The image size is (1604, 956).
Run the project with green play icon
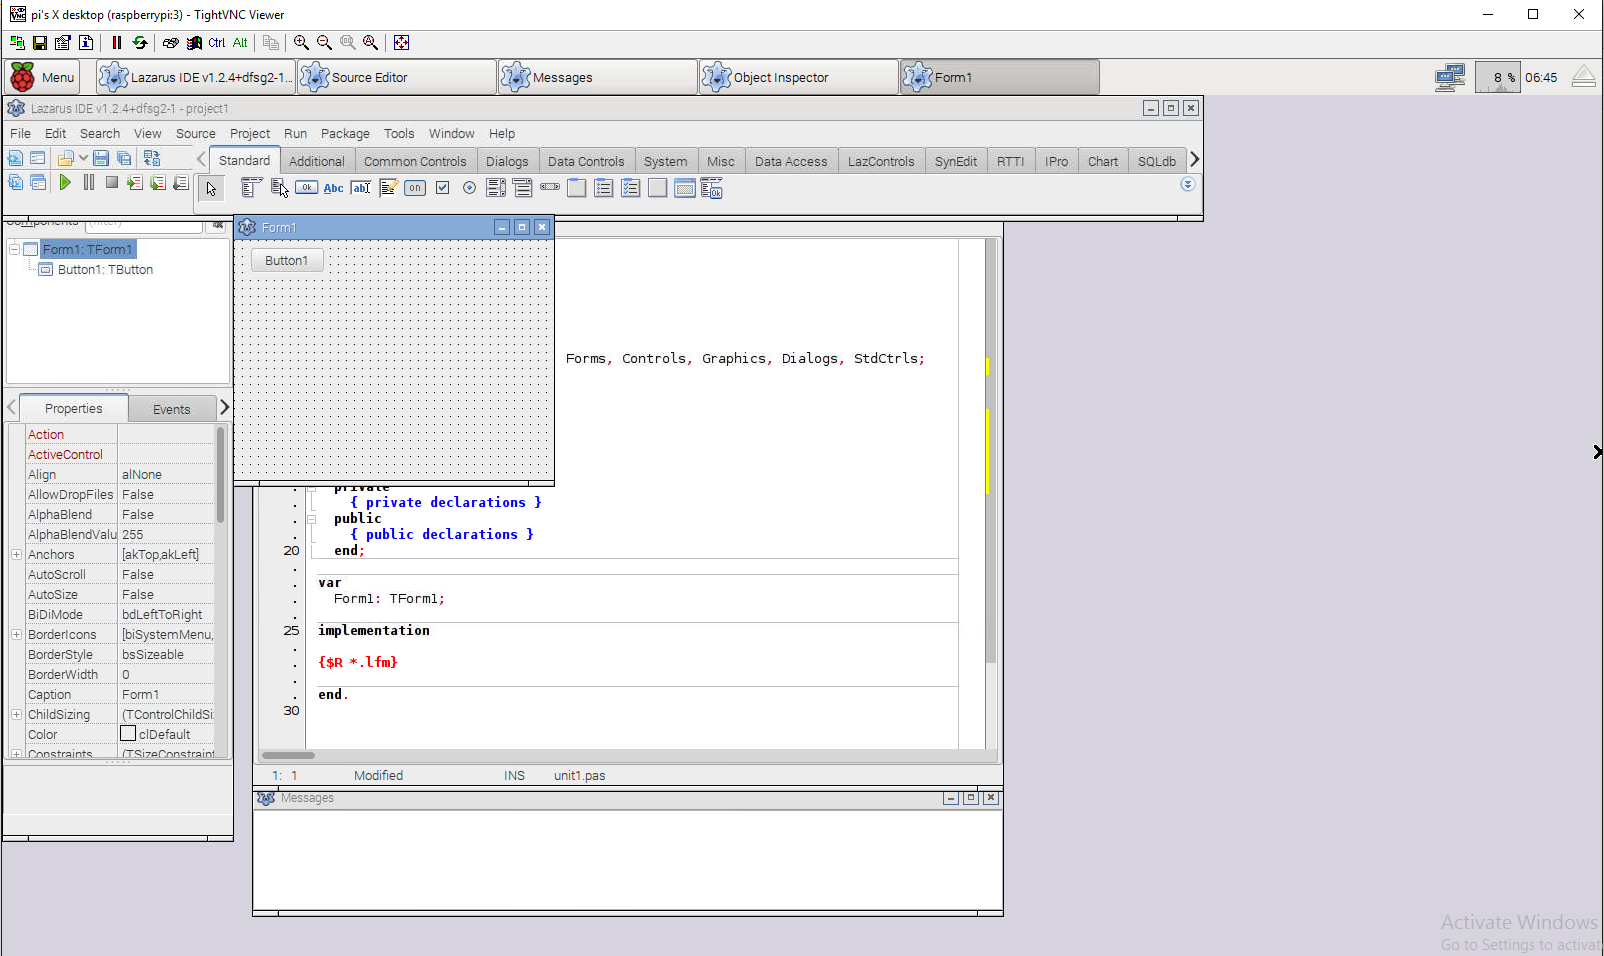pos(65,182)
